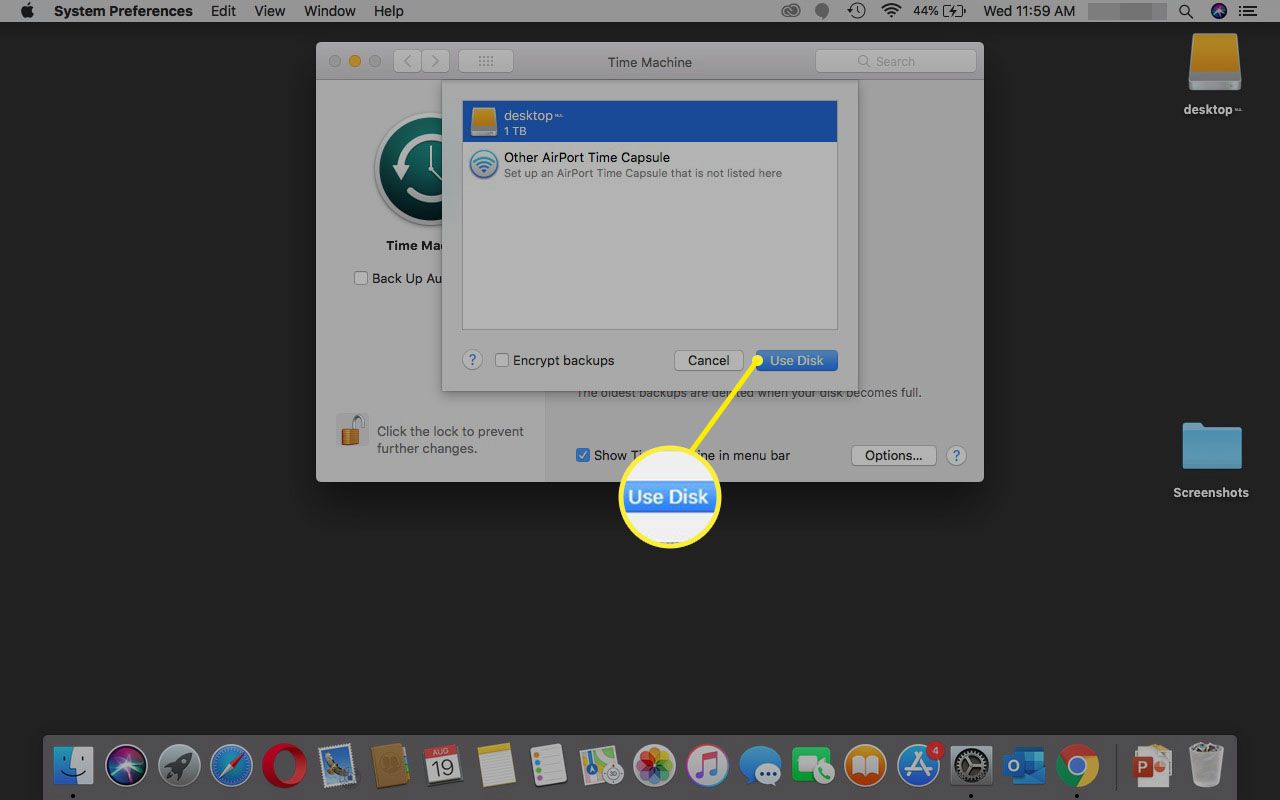Open Books from the Dock

(866, 767)
